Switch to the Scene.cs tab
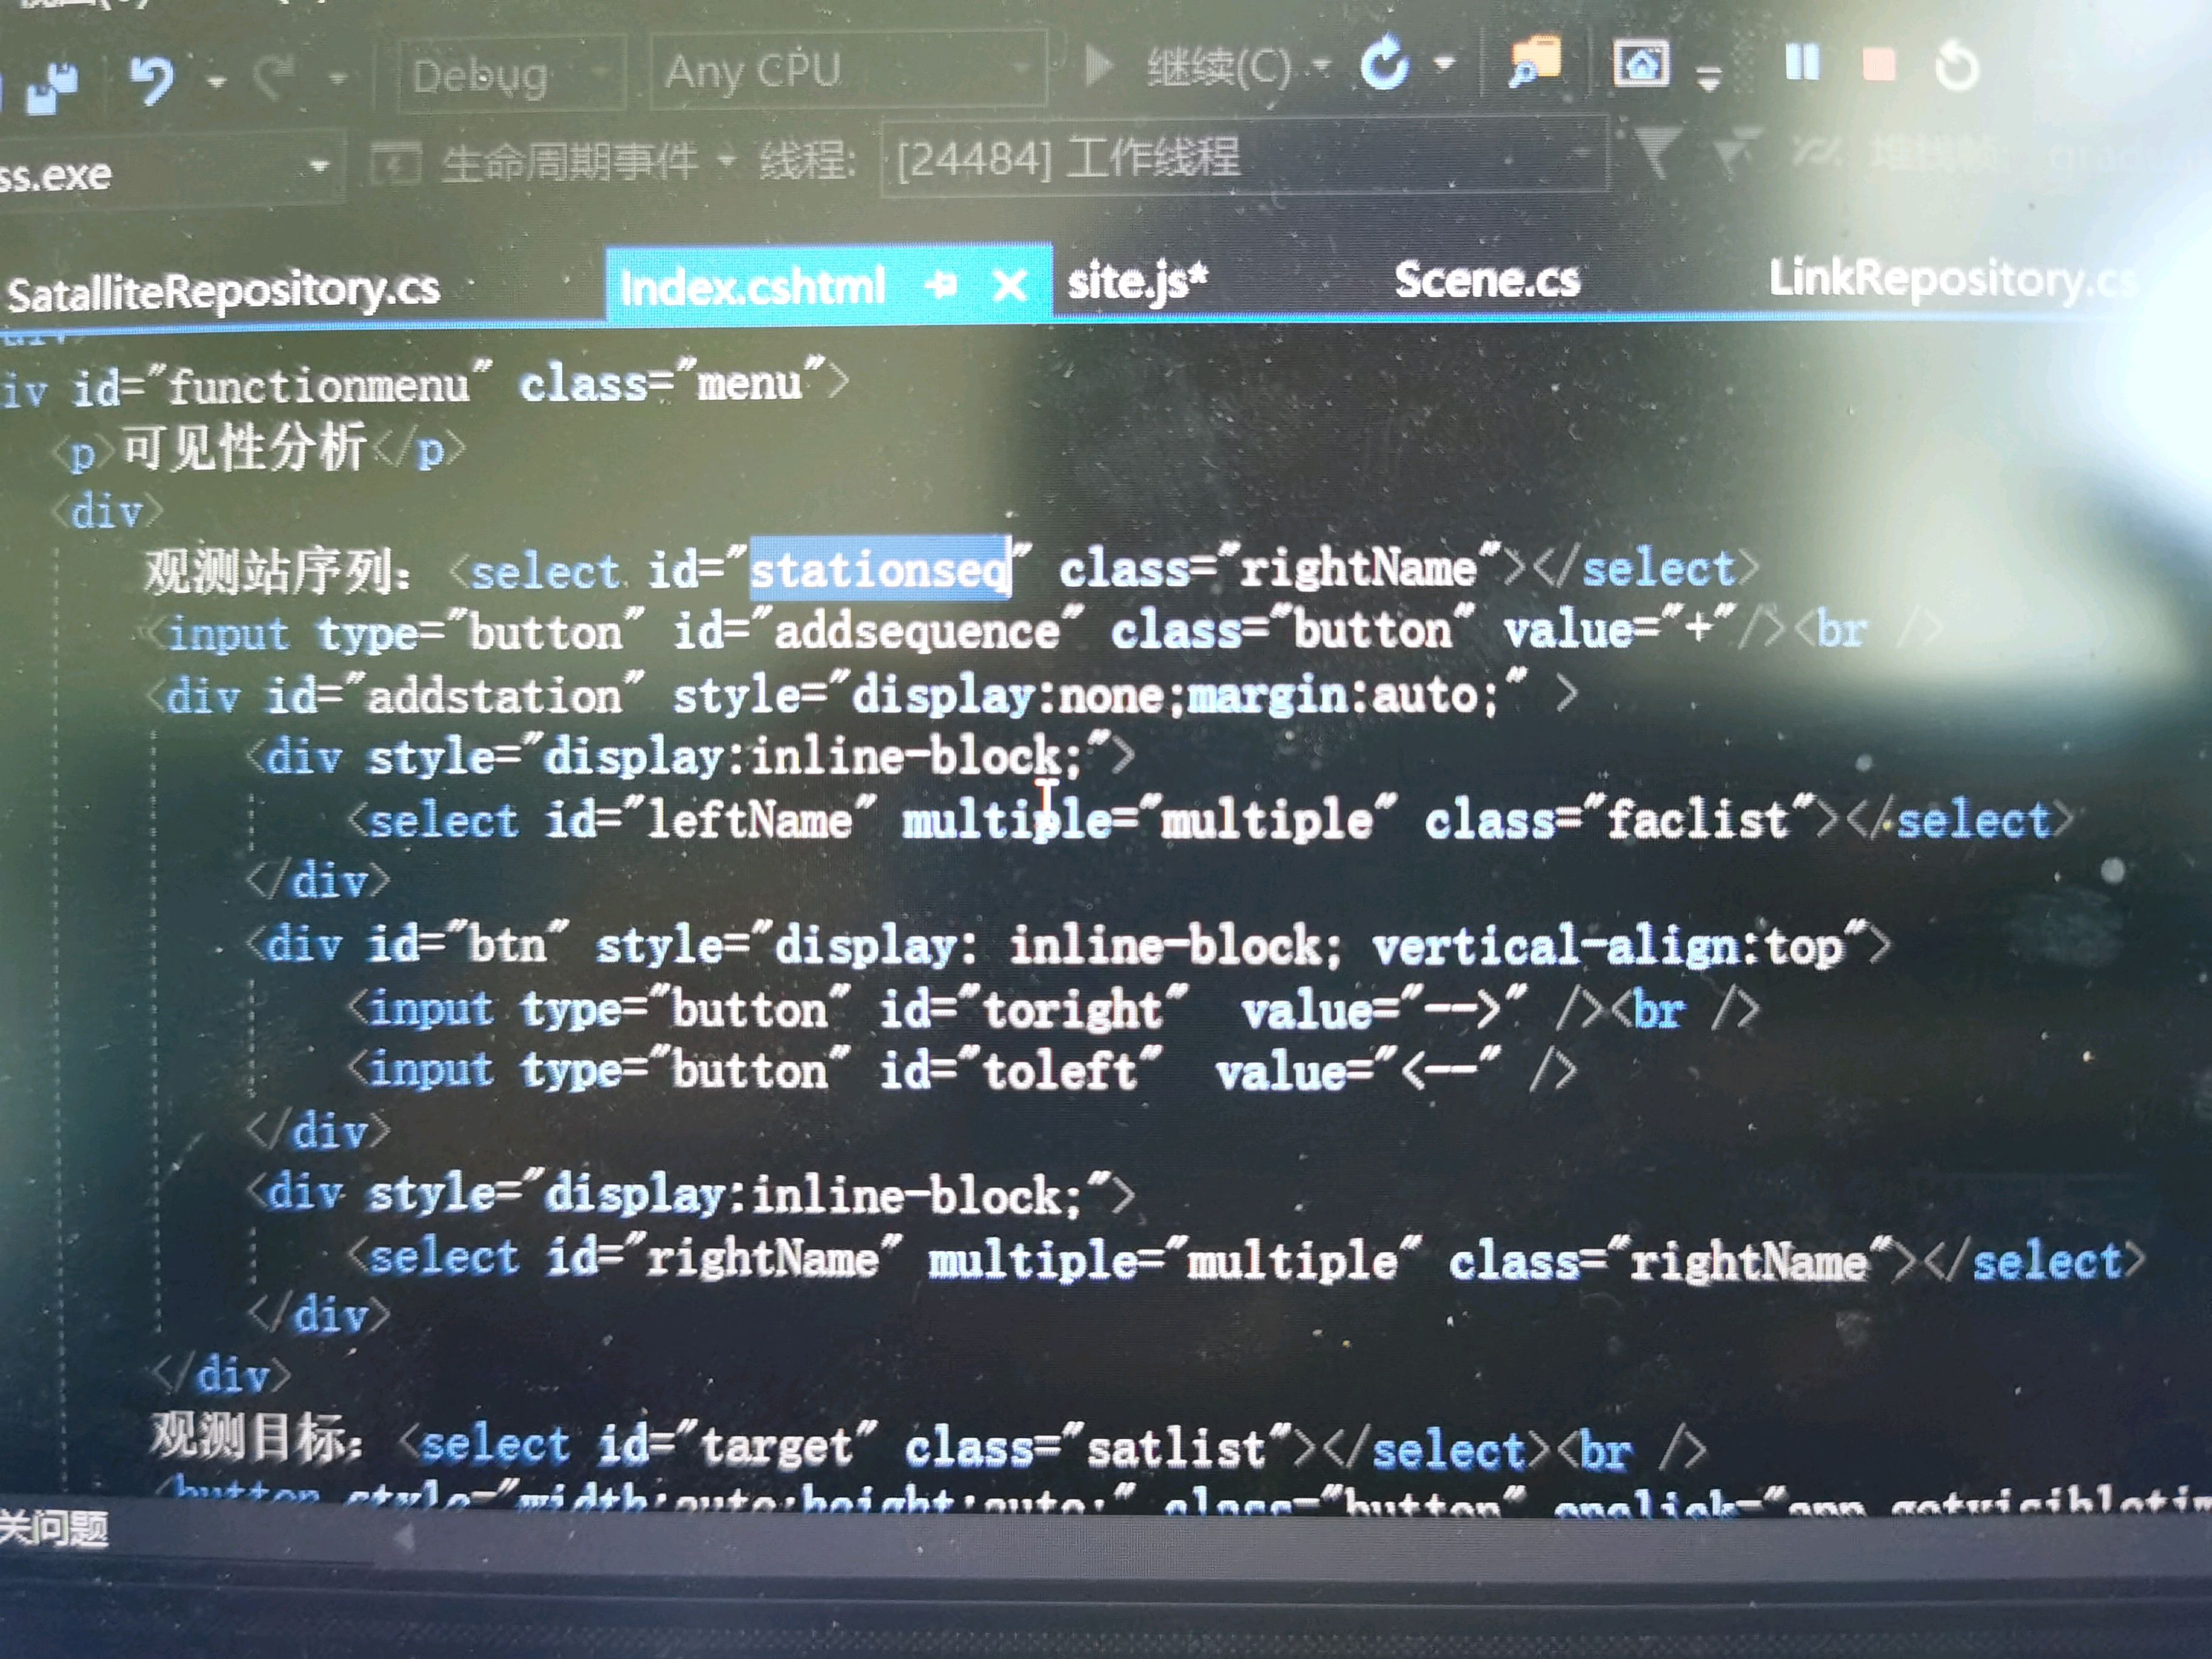The height and width of the screenshot is (1659, 2212). tap(1487, 279)
